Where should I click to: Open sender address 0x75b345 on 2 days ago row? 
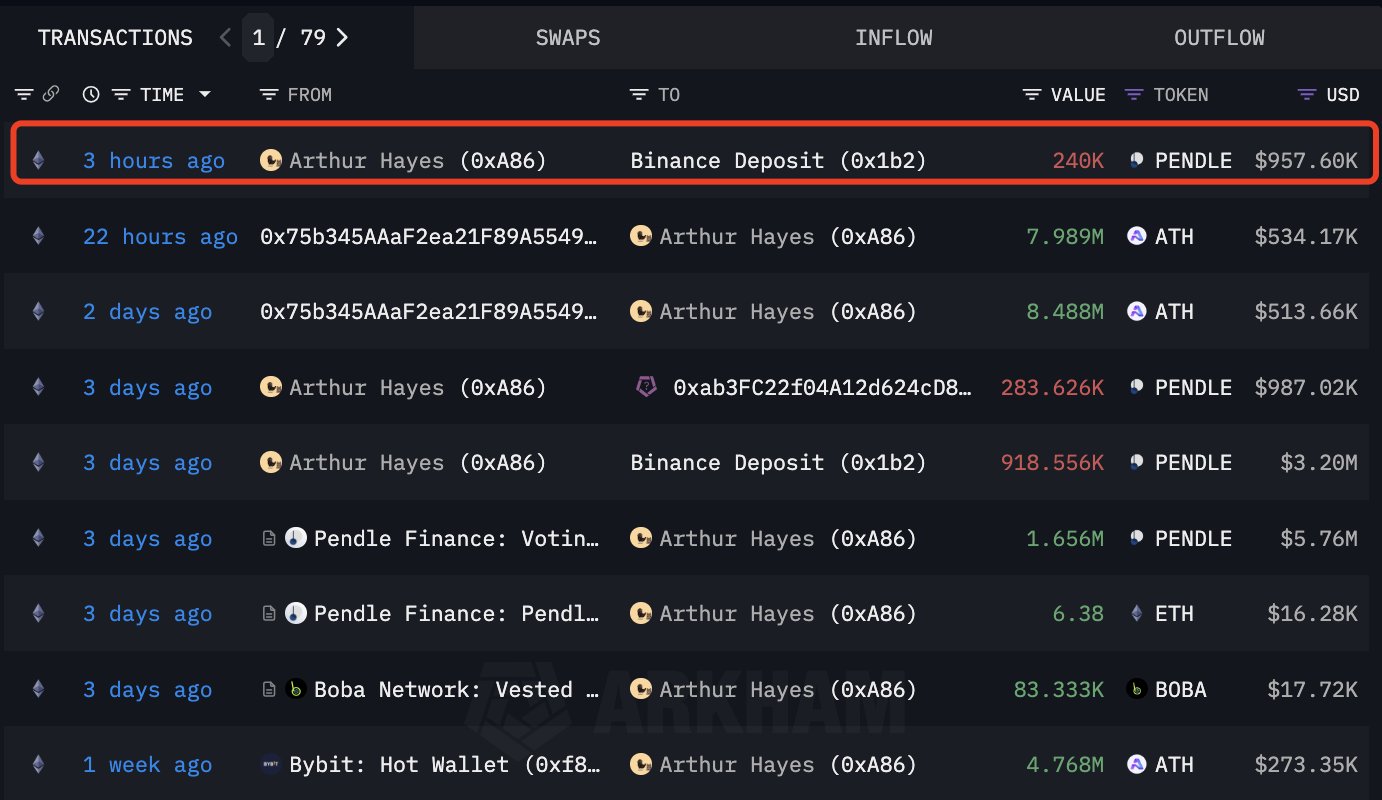click(x=429, y=312)
